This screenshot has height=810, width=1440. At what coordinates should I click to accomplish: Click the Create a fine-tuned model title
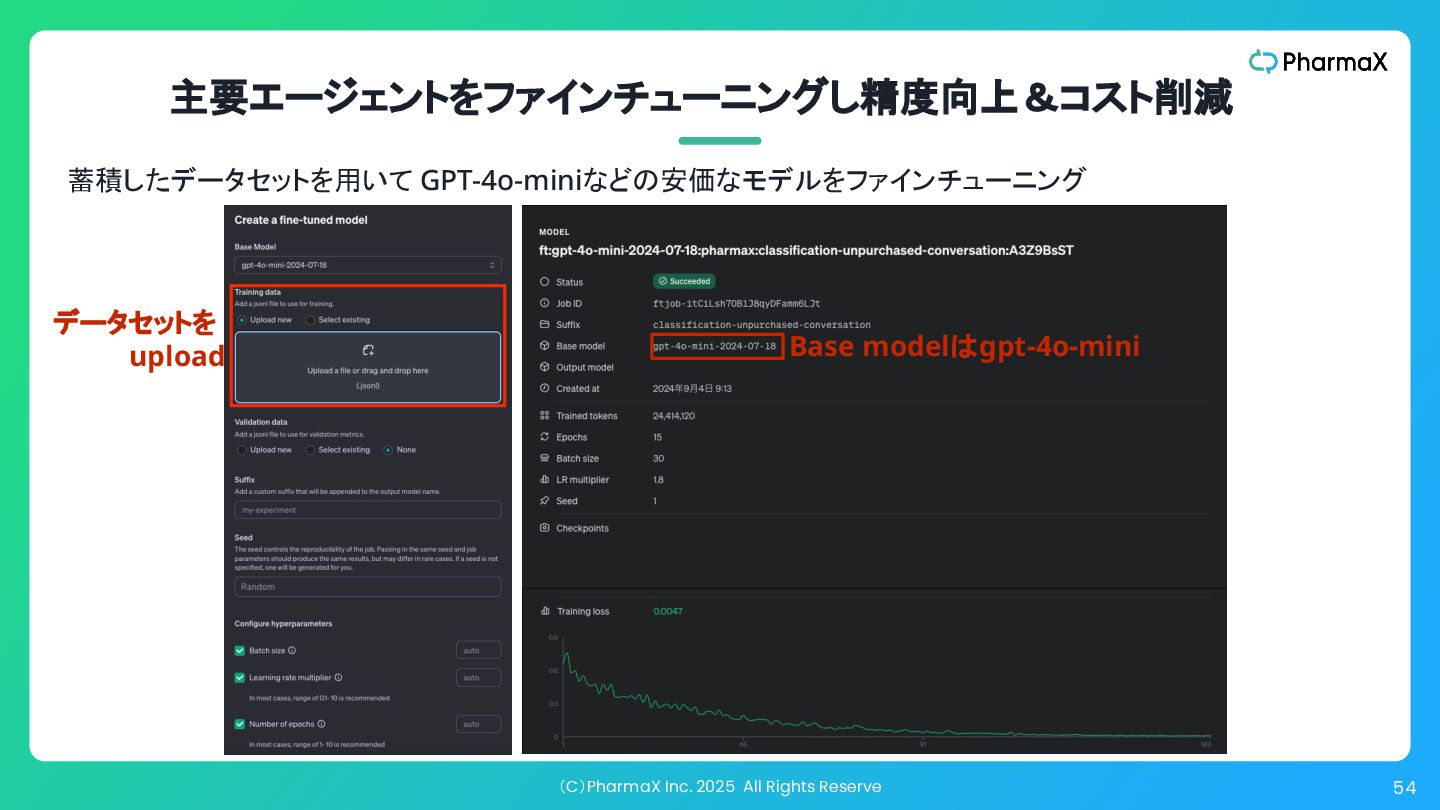coord(301,220)
